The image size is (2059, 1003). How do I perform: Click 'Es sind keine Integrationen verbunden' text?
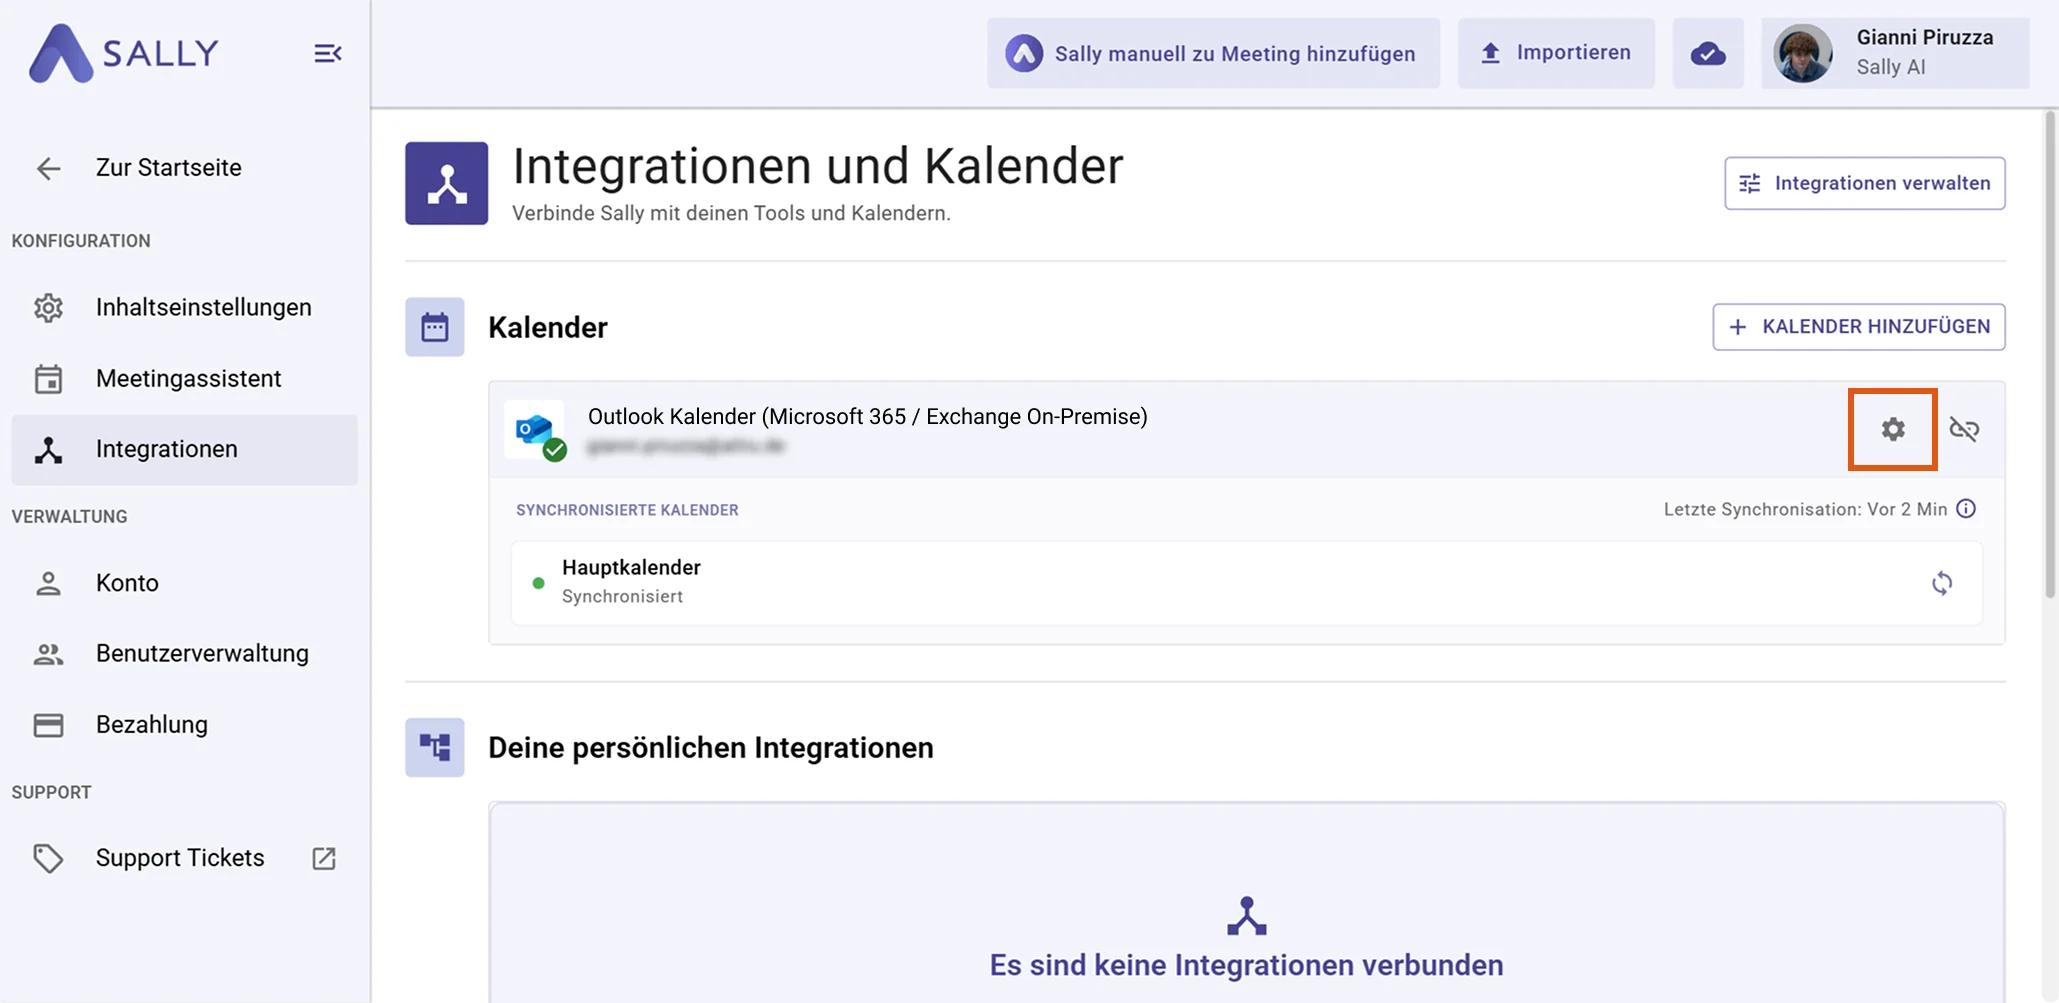(x=1246, y=965)
